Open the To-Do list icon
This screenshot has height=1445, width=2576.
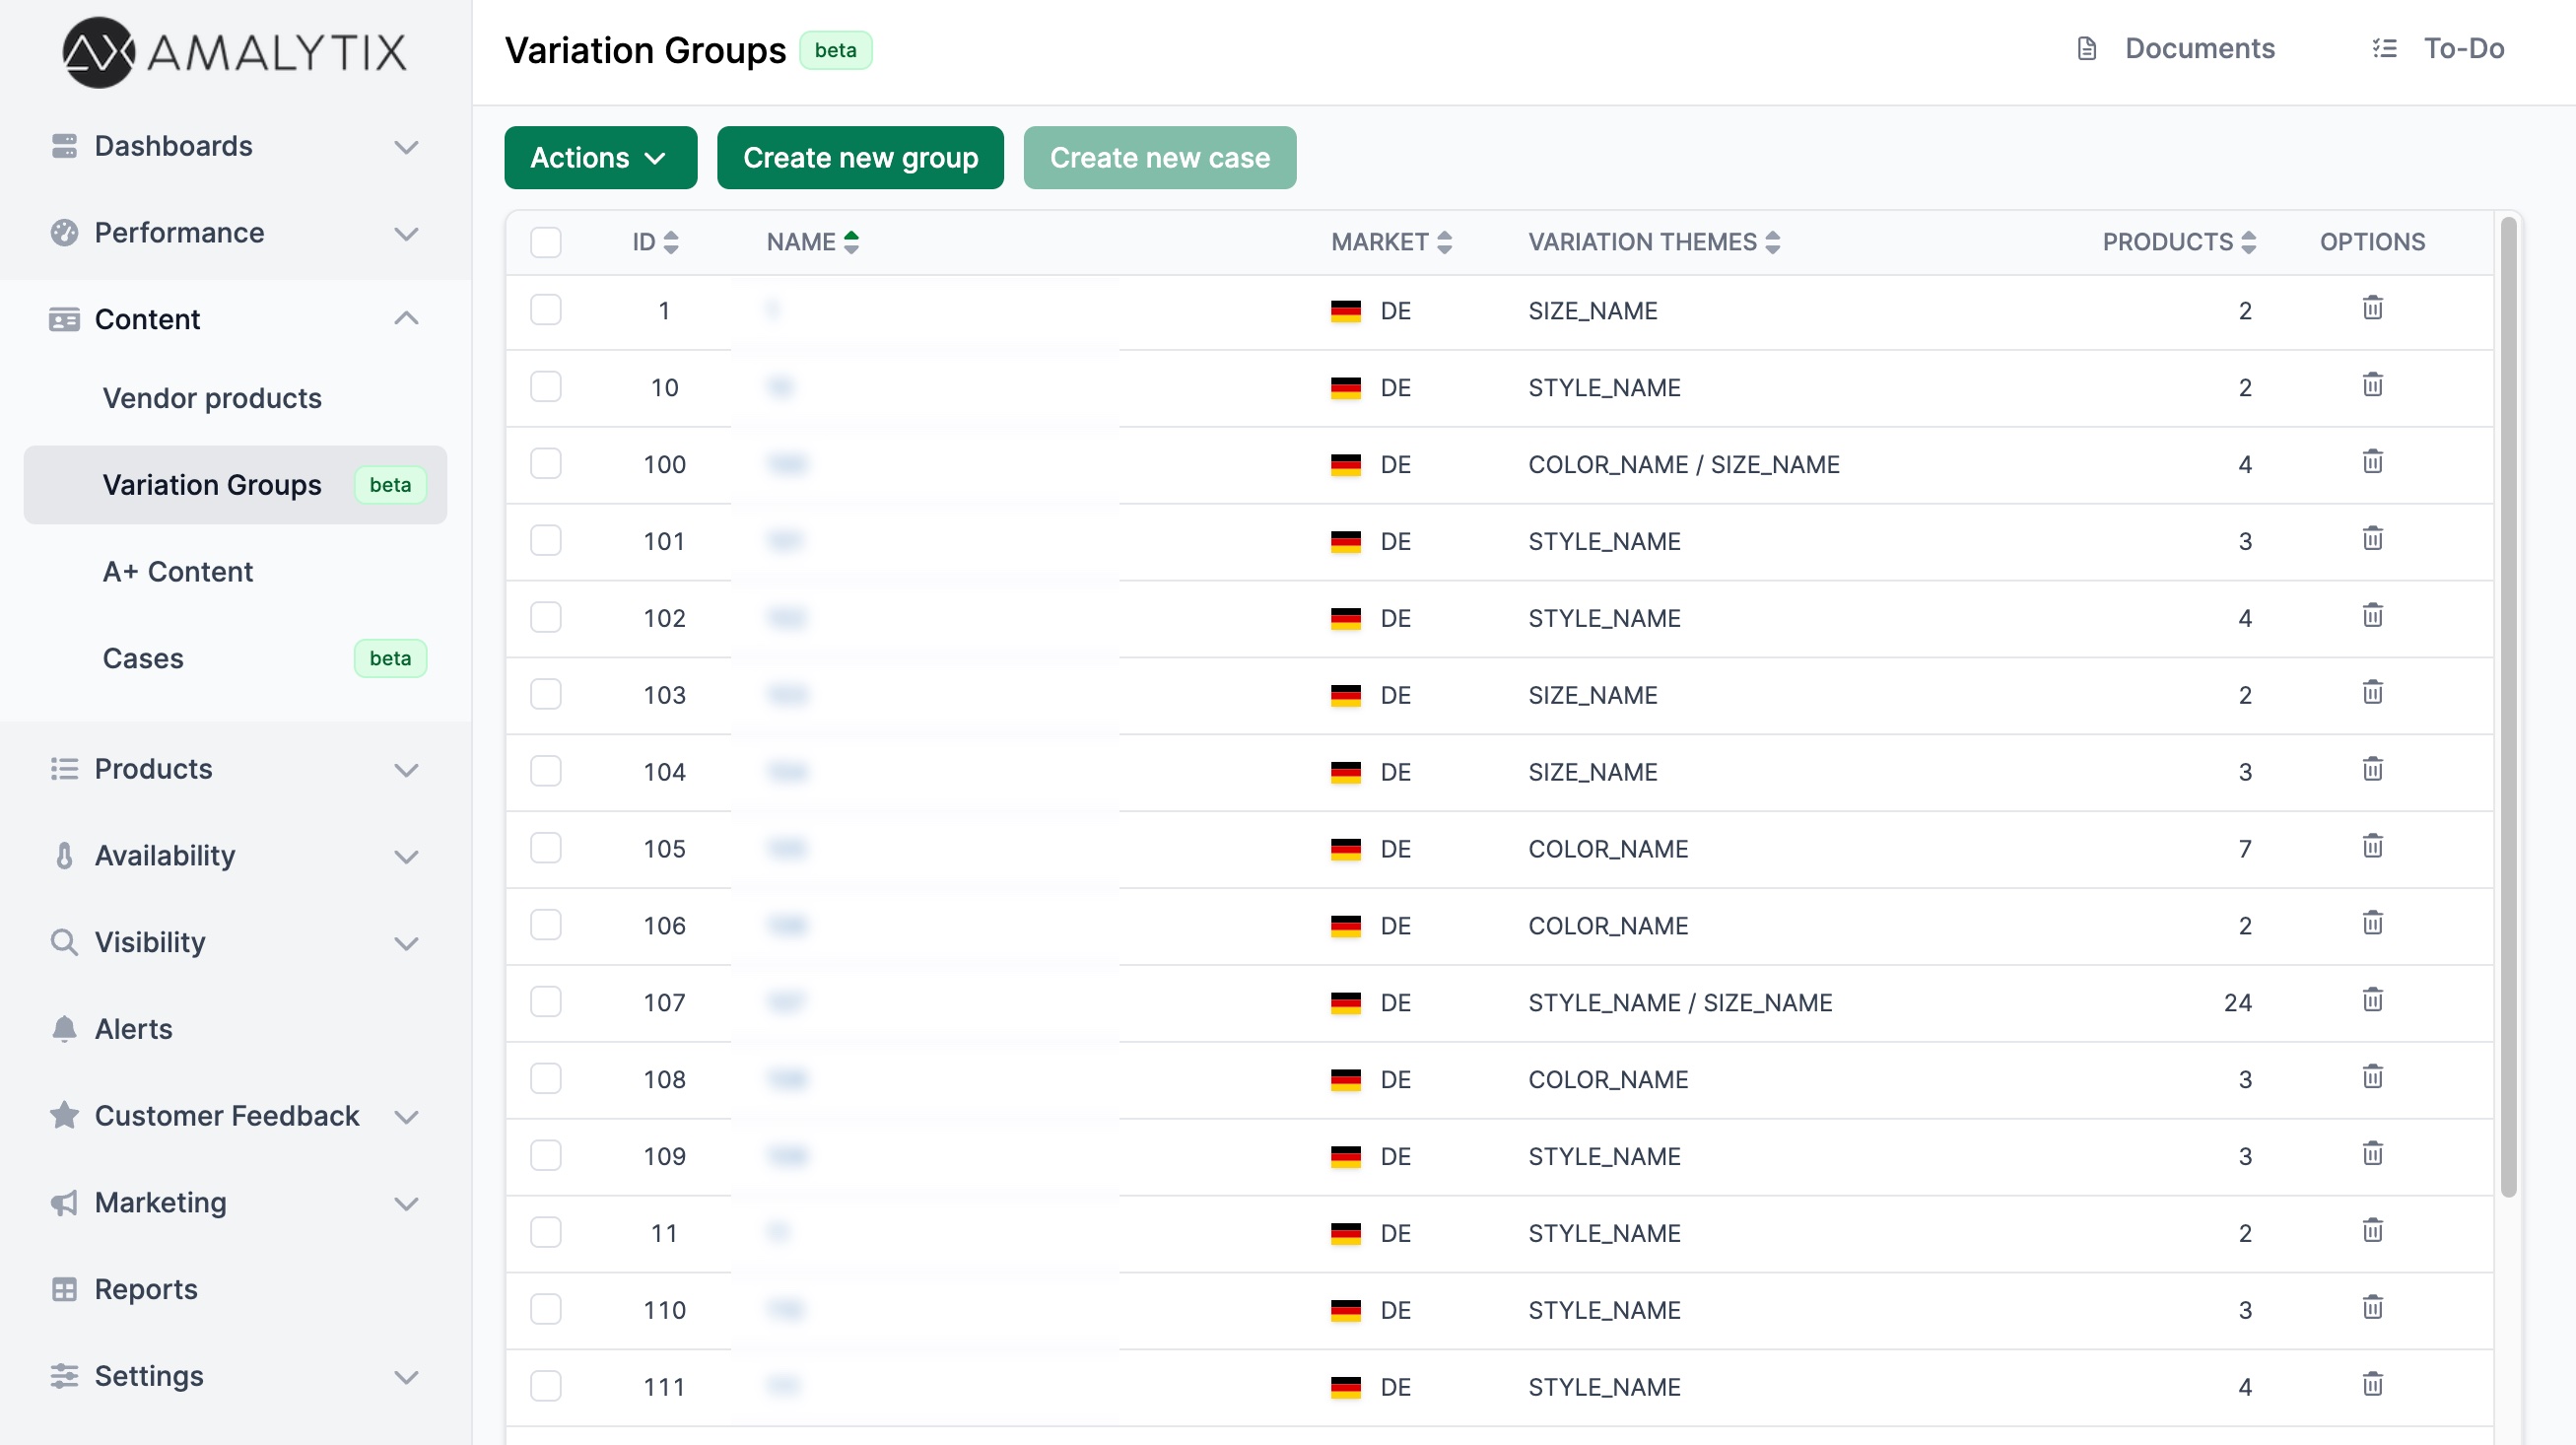[x=2384, y=48]
